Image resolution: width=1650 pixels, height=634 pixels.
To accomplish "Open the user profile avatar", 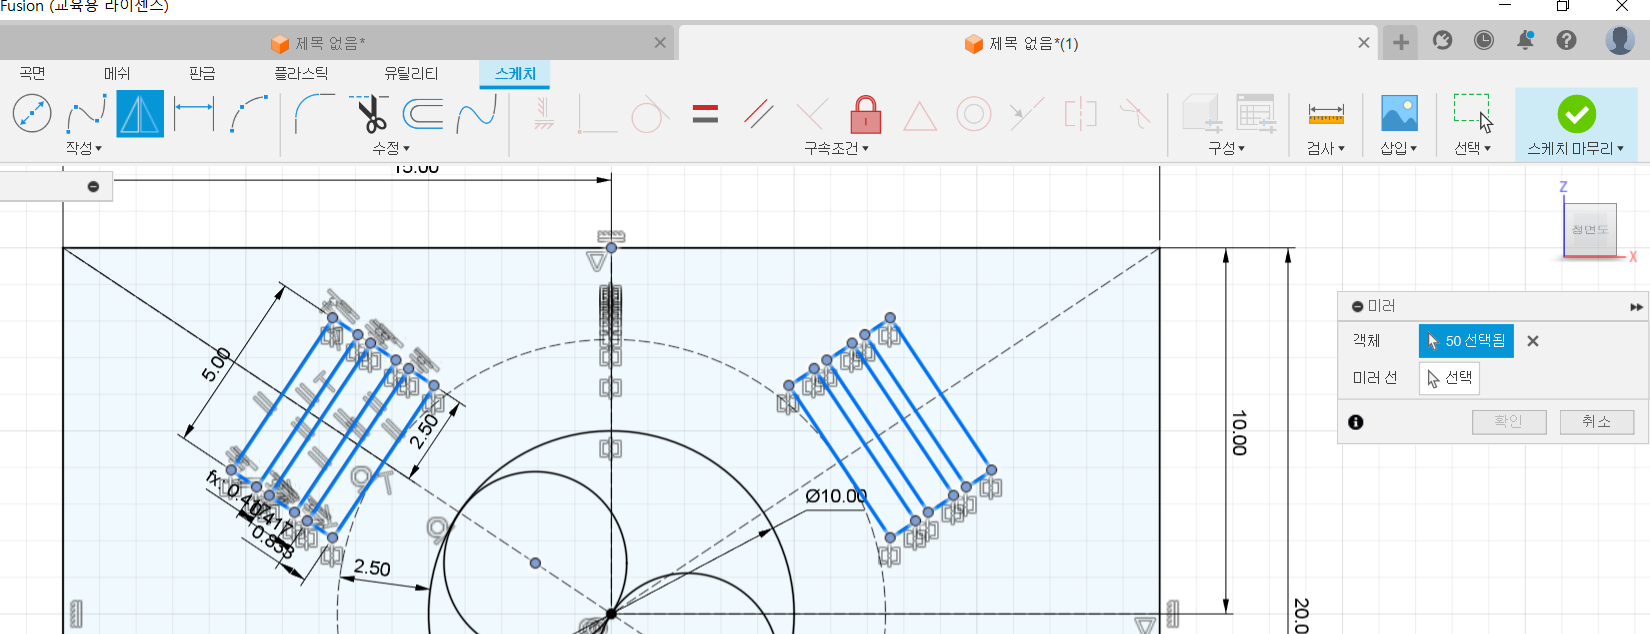I will (1620, 40).
